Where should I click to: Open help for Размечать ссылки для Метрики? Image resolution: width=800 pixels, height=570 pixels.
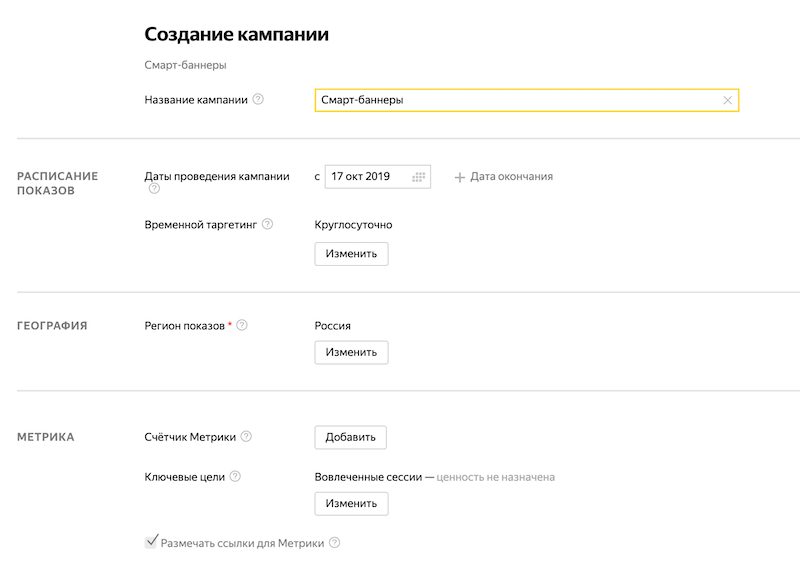tap(334, 543)
